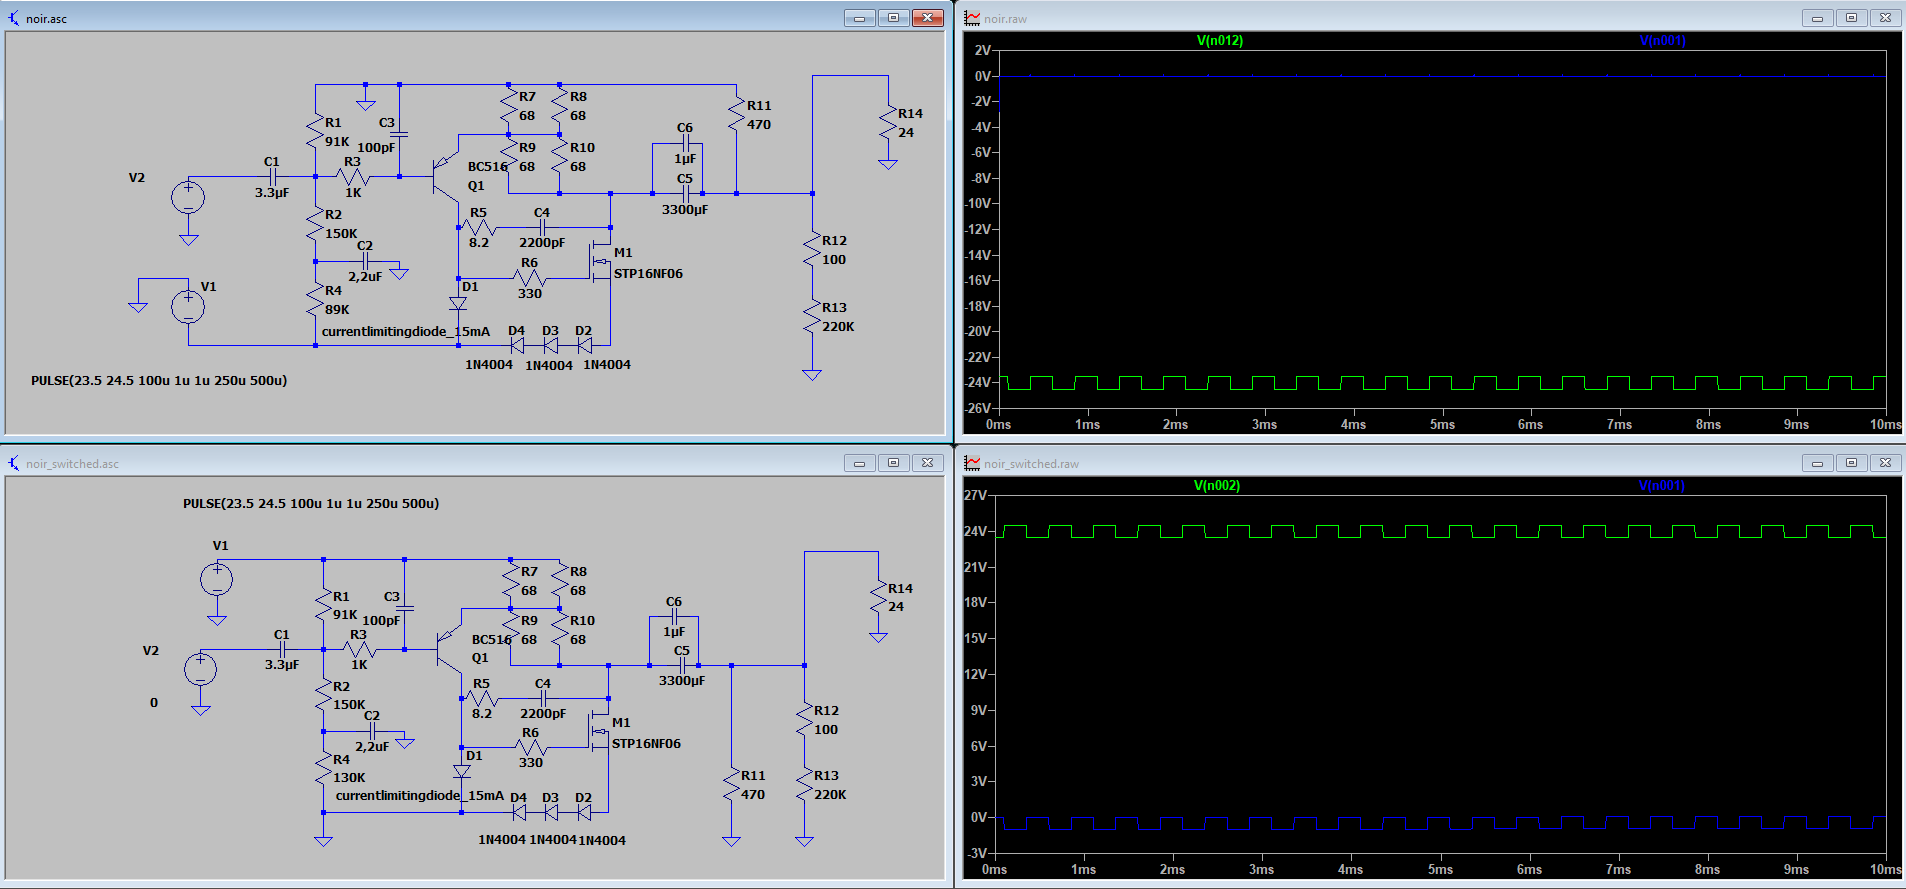Screen dimensions: 1906x889
Task: Maximize the noir_switched.raw window
Action: [x=1851, y=463]
